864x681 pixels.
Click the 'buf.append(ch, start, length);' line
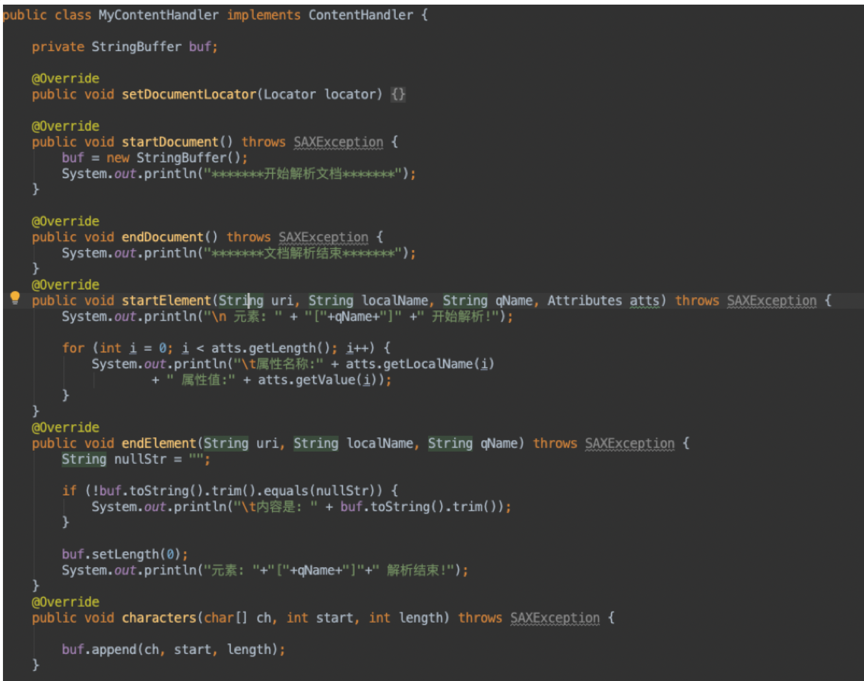[x=173, y=650]
